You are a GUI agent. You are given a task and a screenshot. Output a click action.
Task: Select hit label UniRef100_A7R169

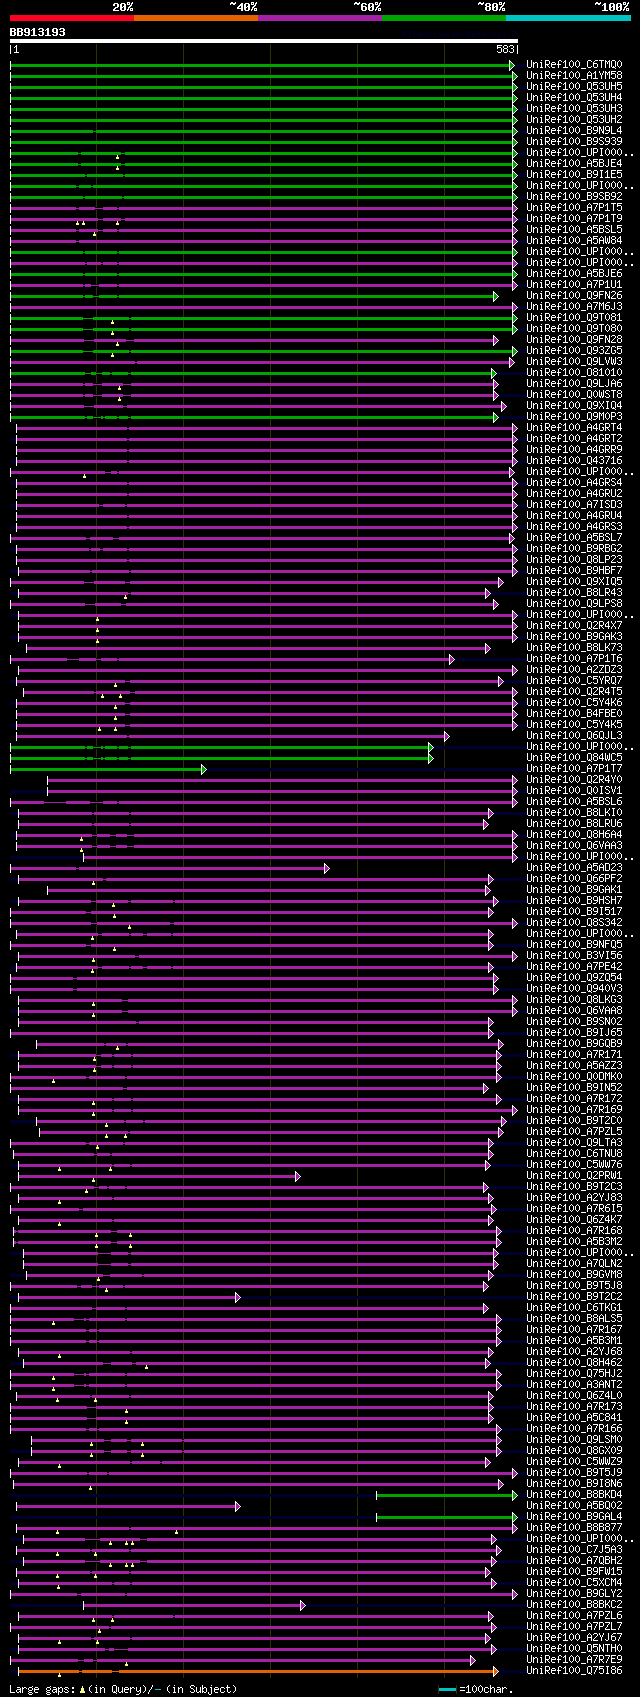574,1110
